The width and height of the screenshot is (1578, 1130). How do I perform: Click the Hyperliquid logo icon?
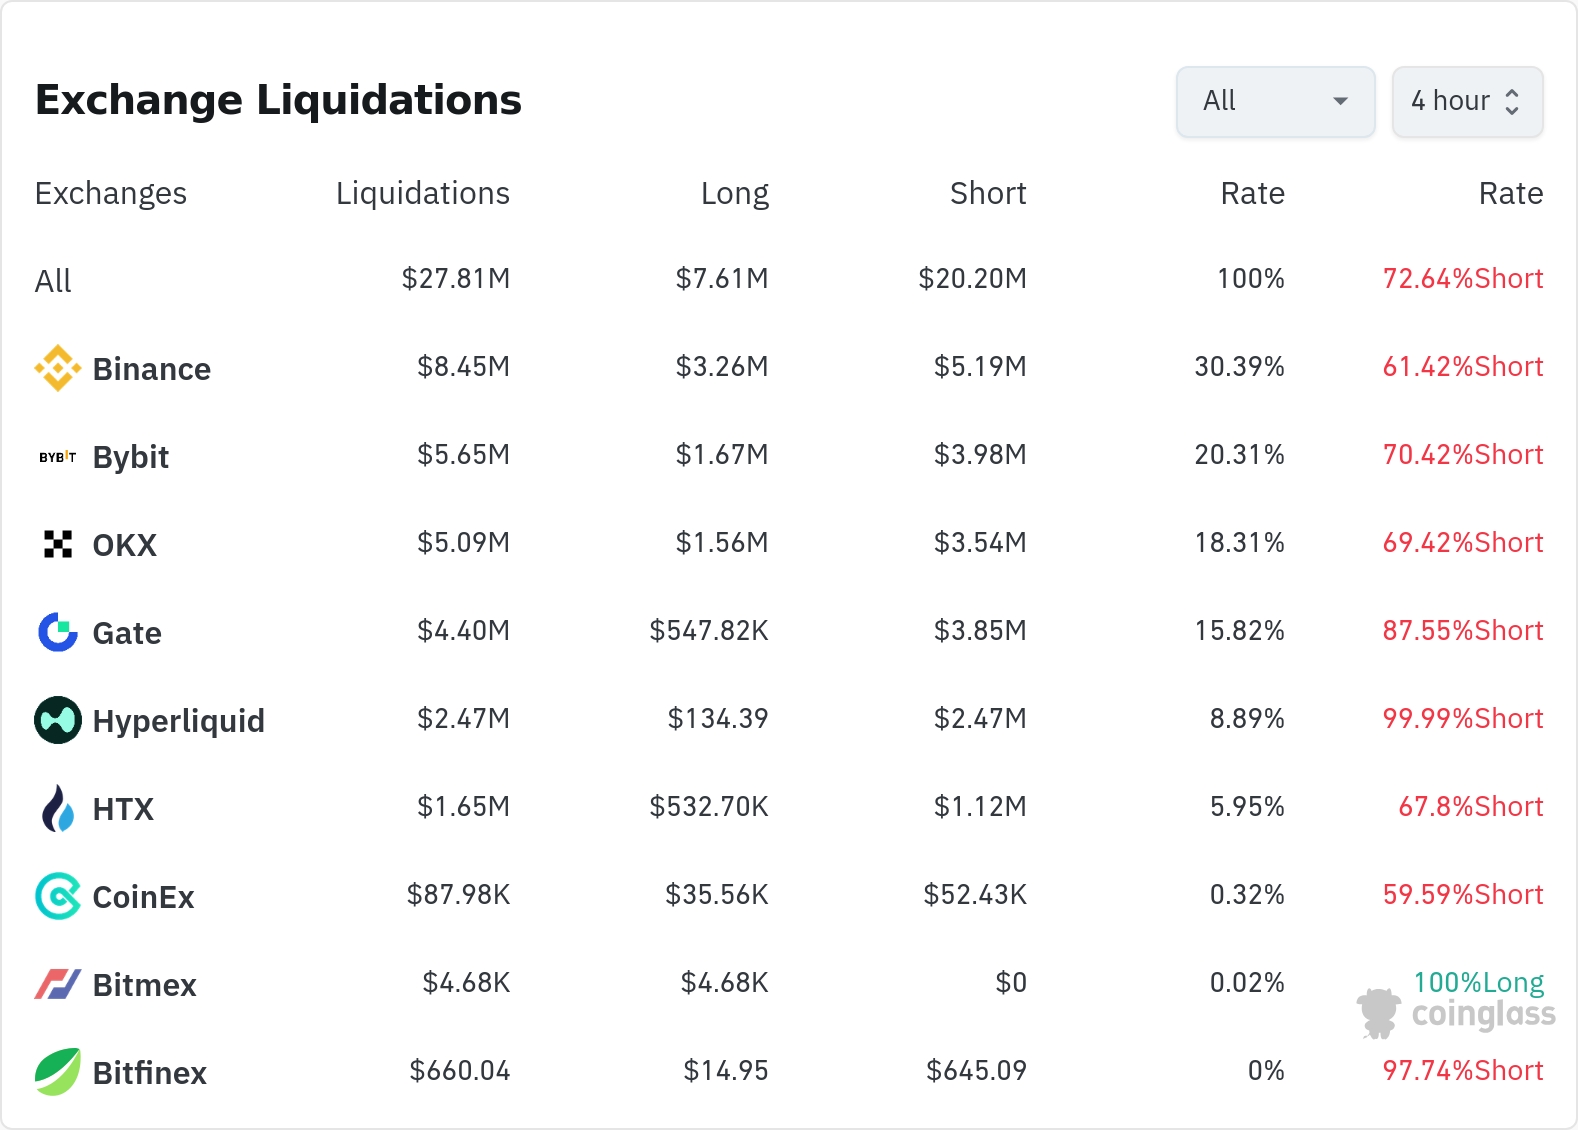[x=58, y=720]
